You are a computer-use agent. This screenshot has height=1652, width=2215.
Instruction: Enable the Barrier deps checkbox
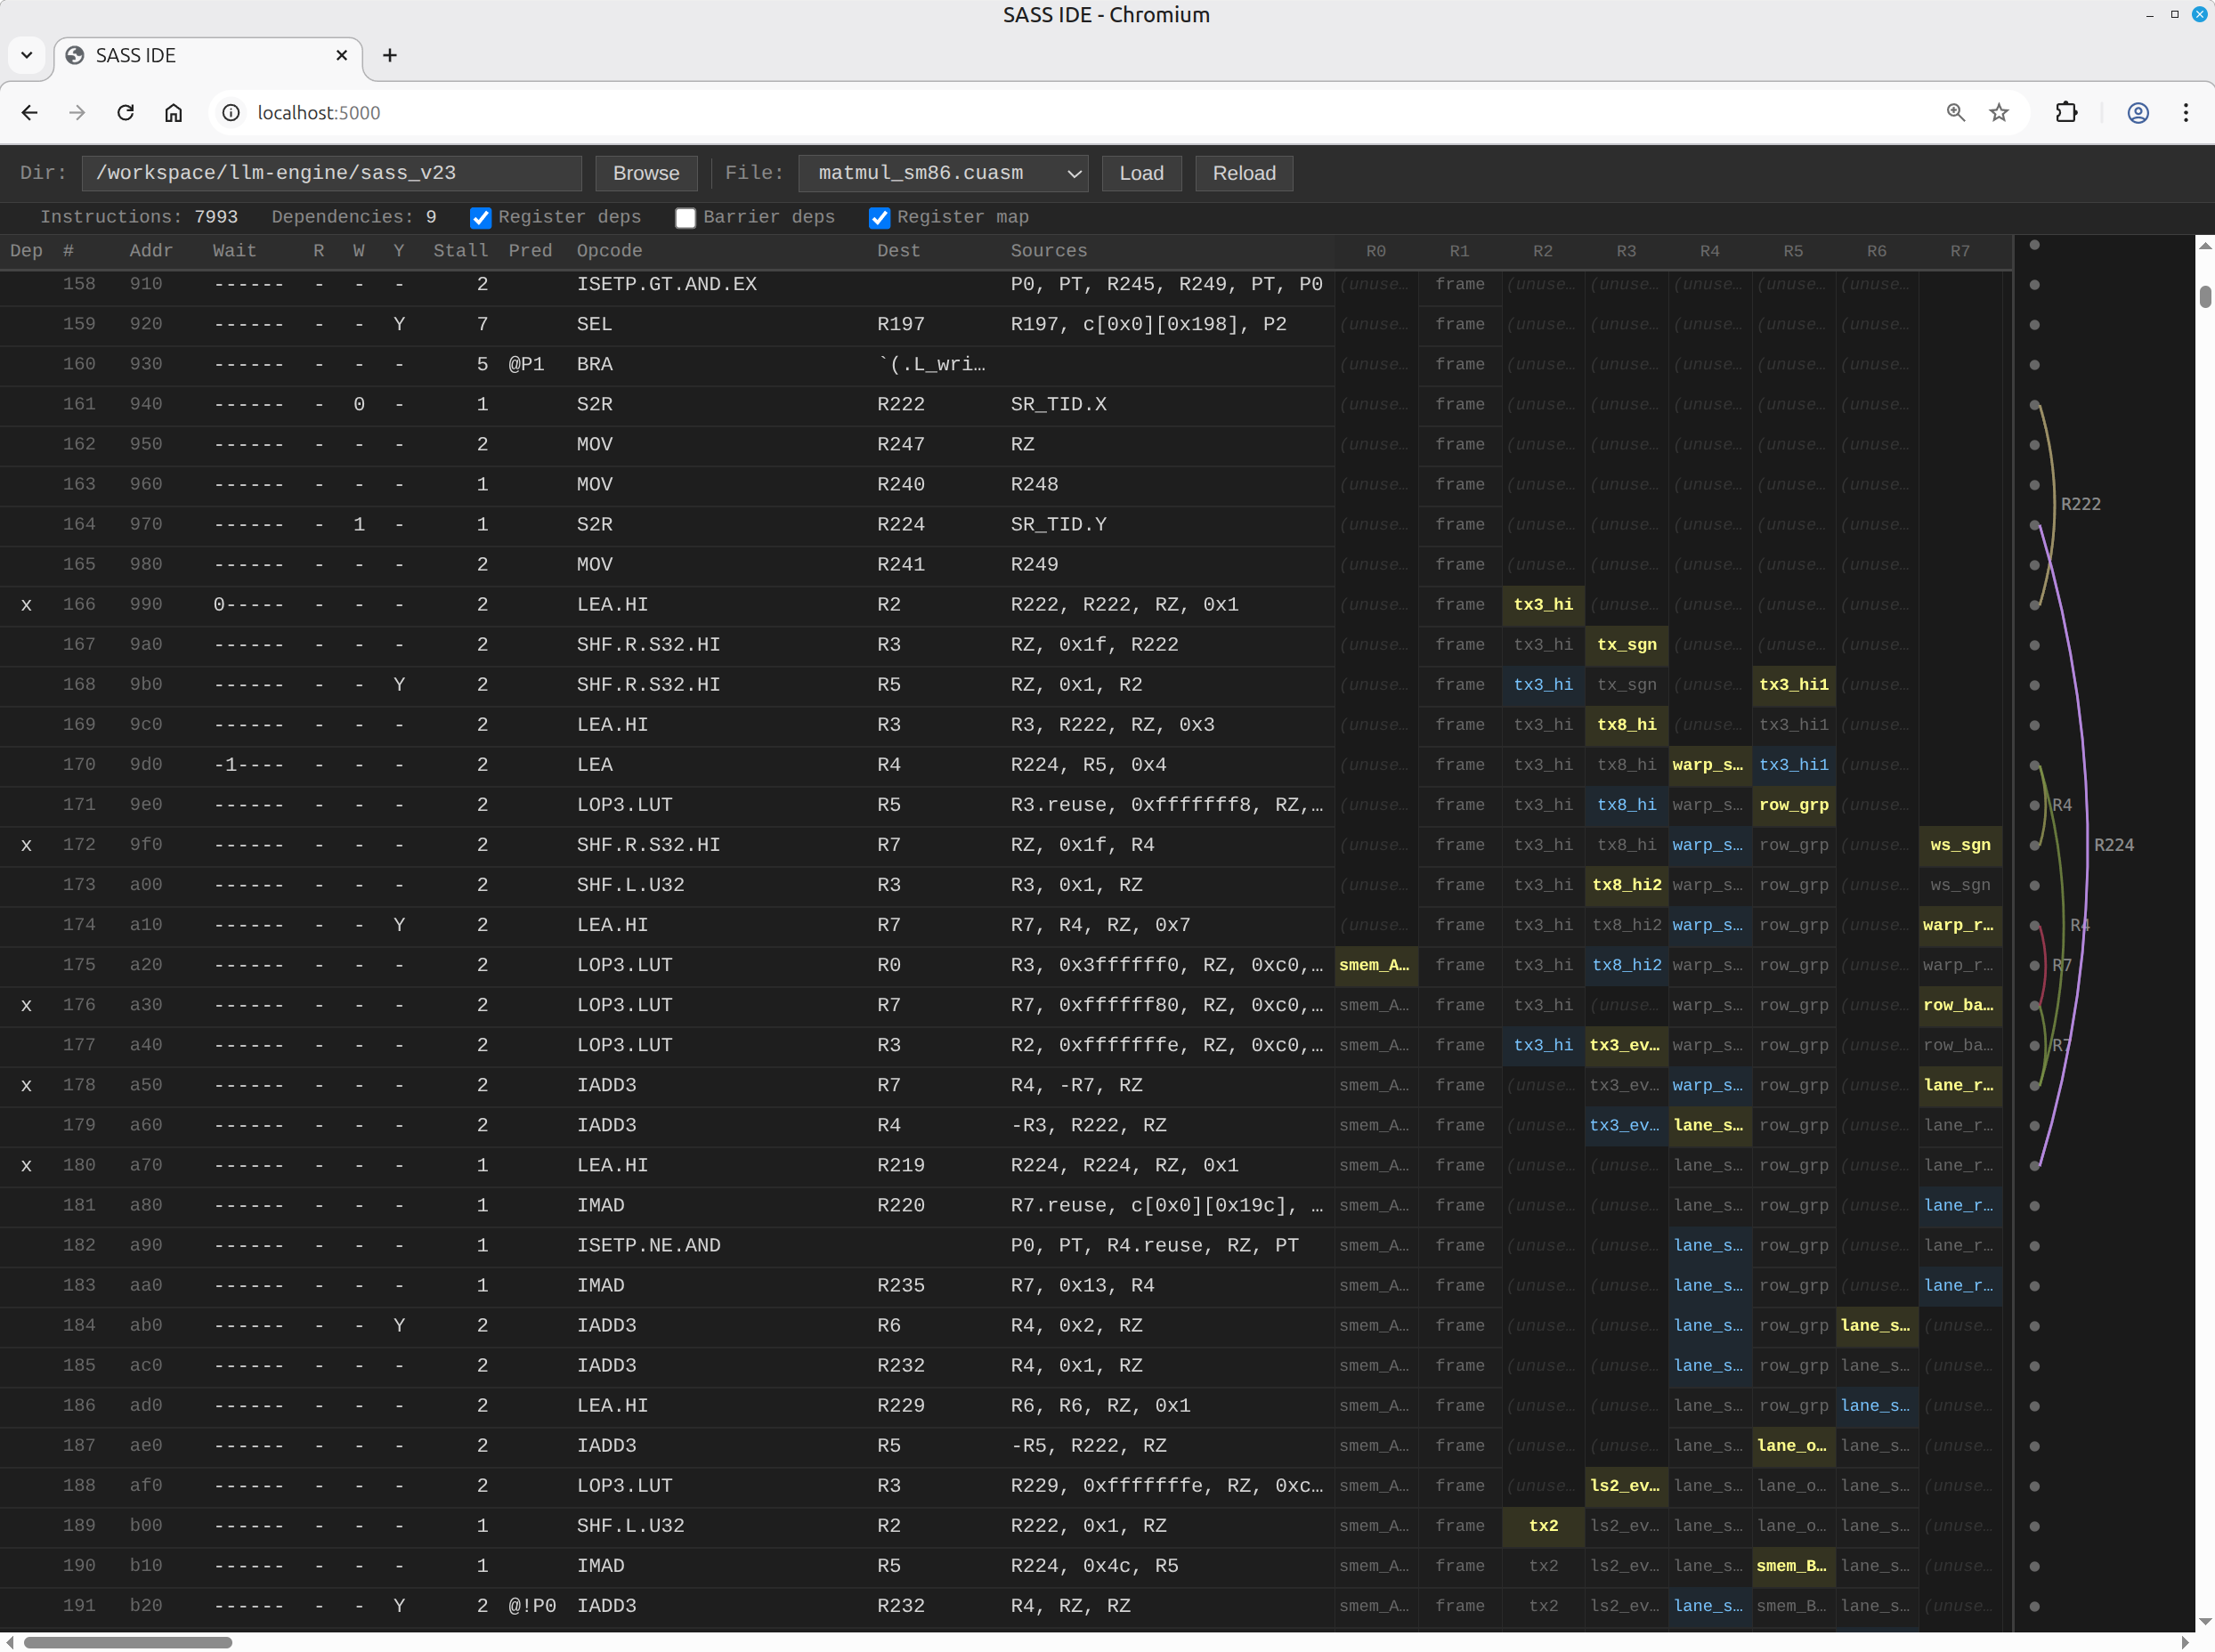point(685,218)
